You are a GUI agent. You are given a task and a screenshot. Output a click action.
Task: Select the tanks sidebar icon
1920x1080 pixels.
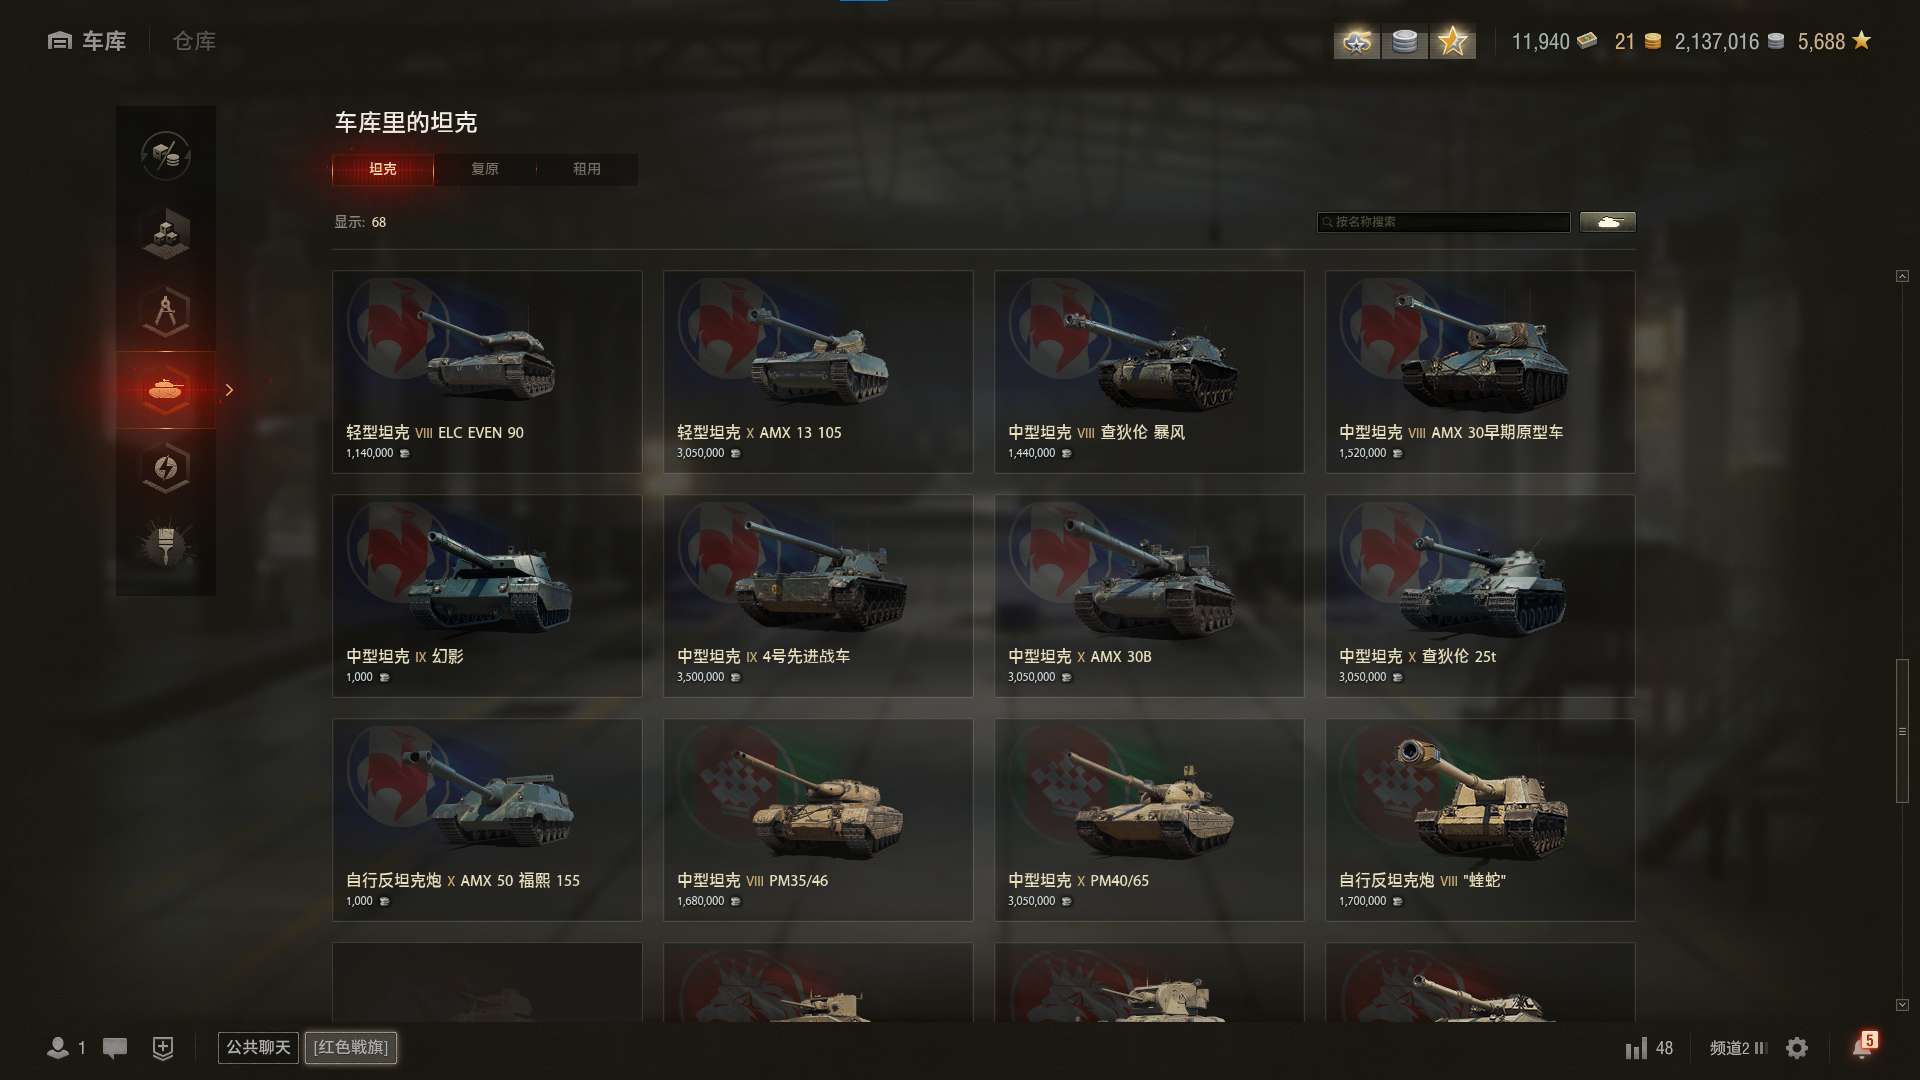click(x=166, y=390)
